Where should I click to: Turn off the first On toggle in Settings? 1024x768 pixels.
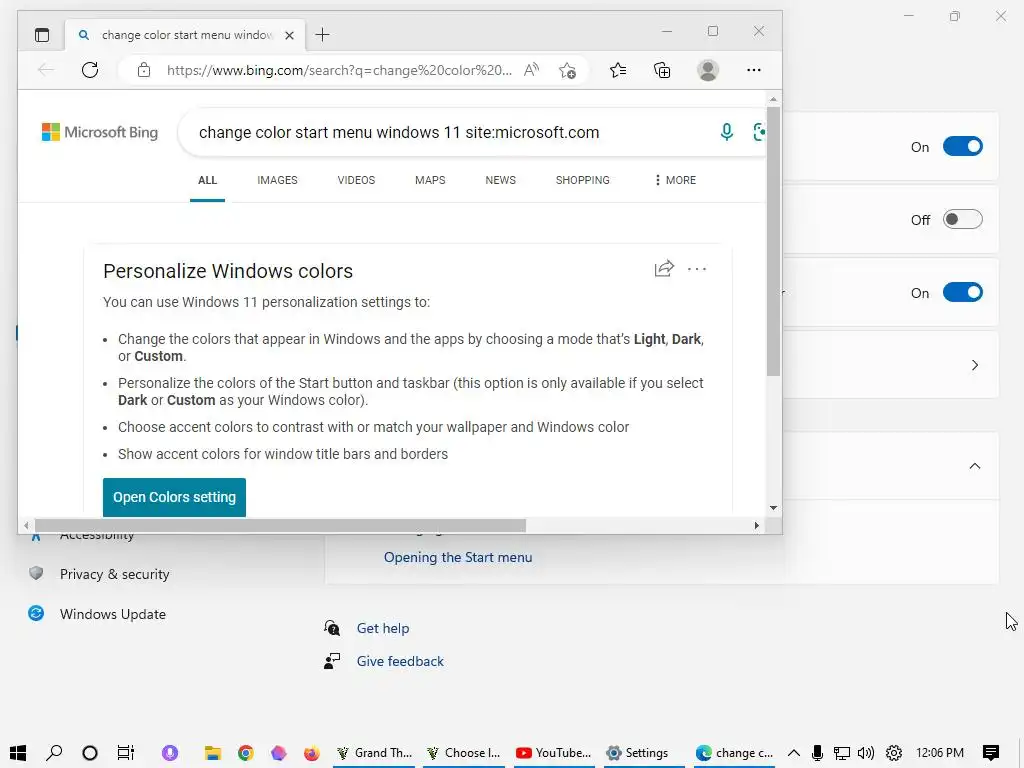963,147
